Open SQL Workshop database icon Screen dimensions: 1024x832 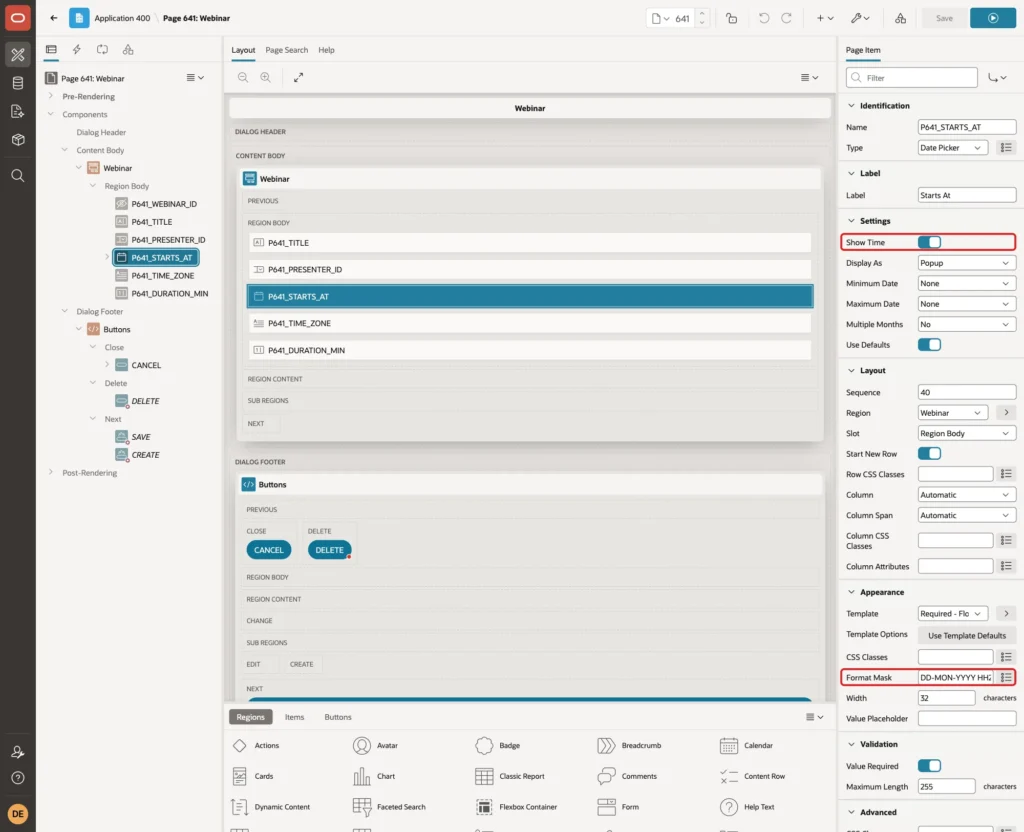(x=18, y=83)
